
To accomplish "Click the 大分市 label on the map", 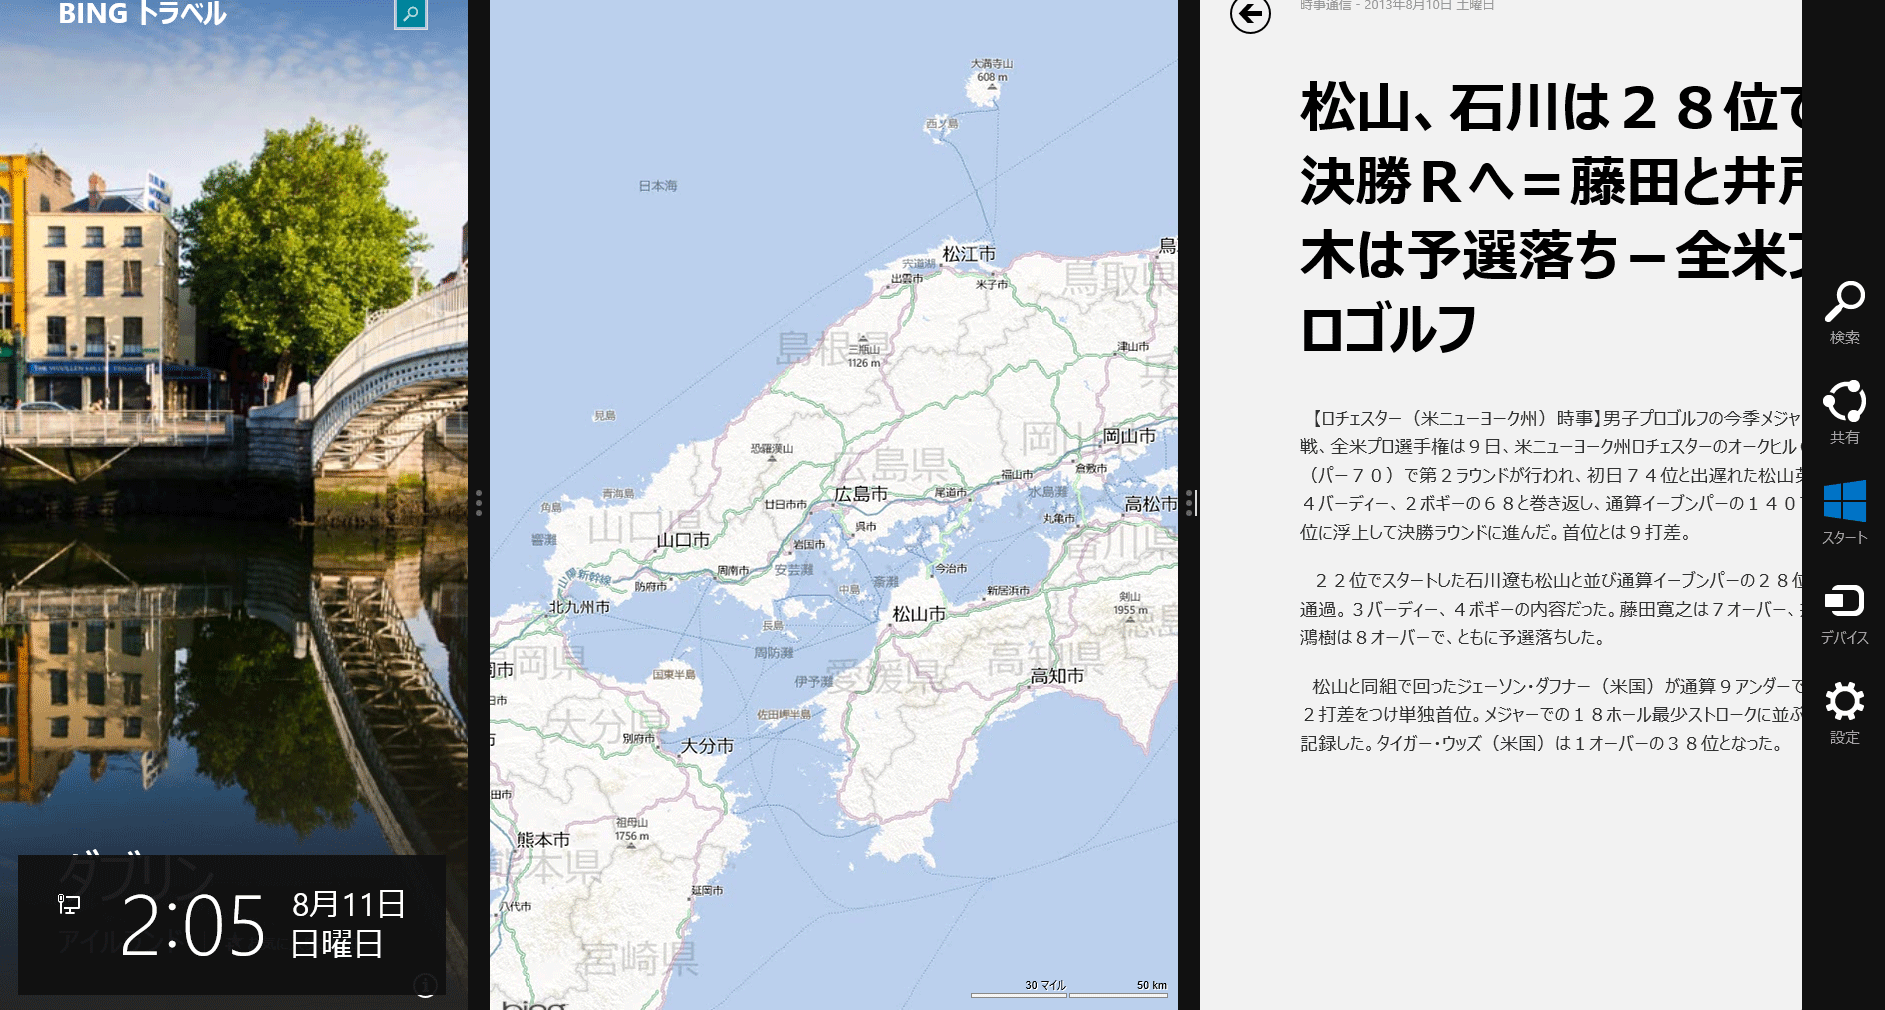I will [707, 746].
